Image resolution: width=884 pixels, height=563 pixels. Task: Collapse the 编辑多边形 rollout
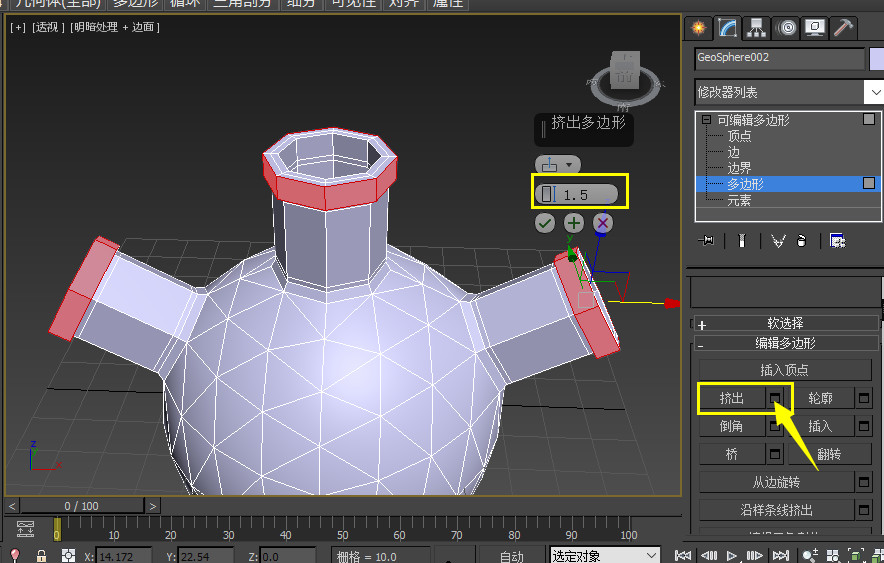(785, 343)
